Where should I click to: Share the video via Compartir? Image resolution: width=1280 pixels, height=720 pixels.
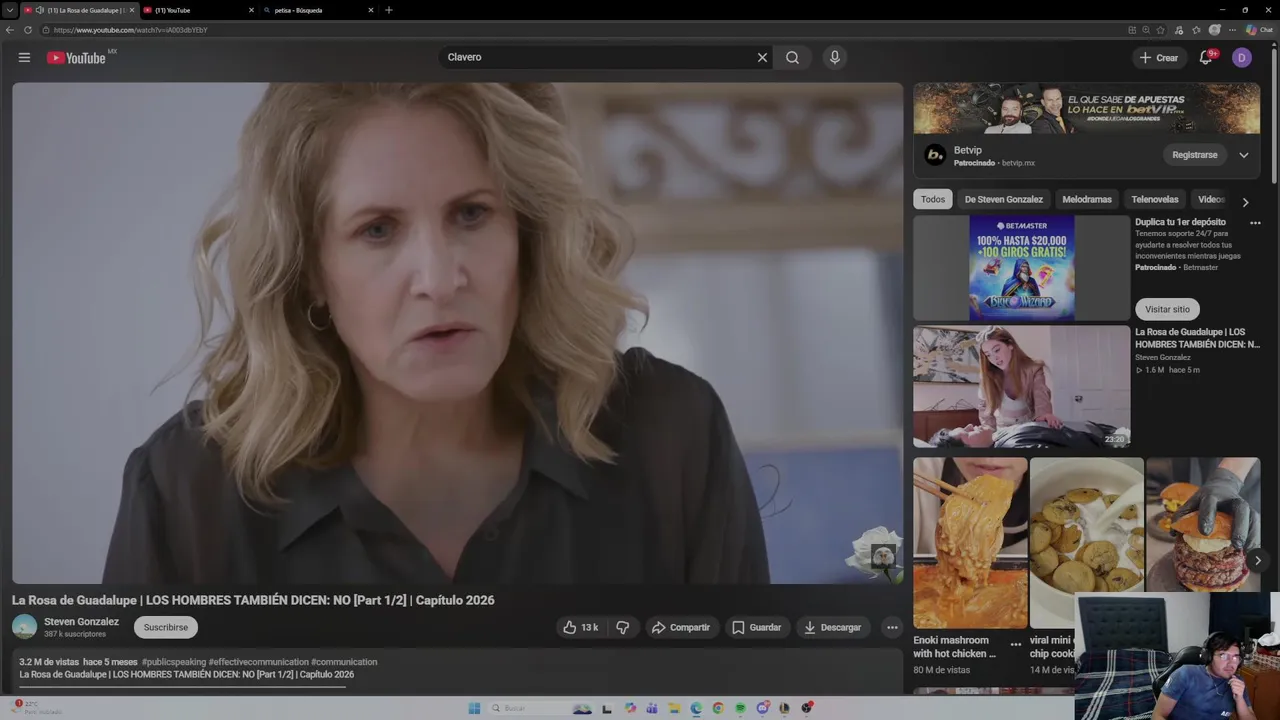(x=680, y=627)
